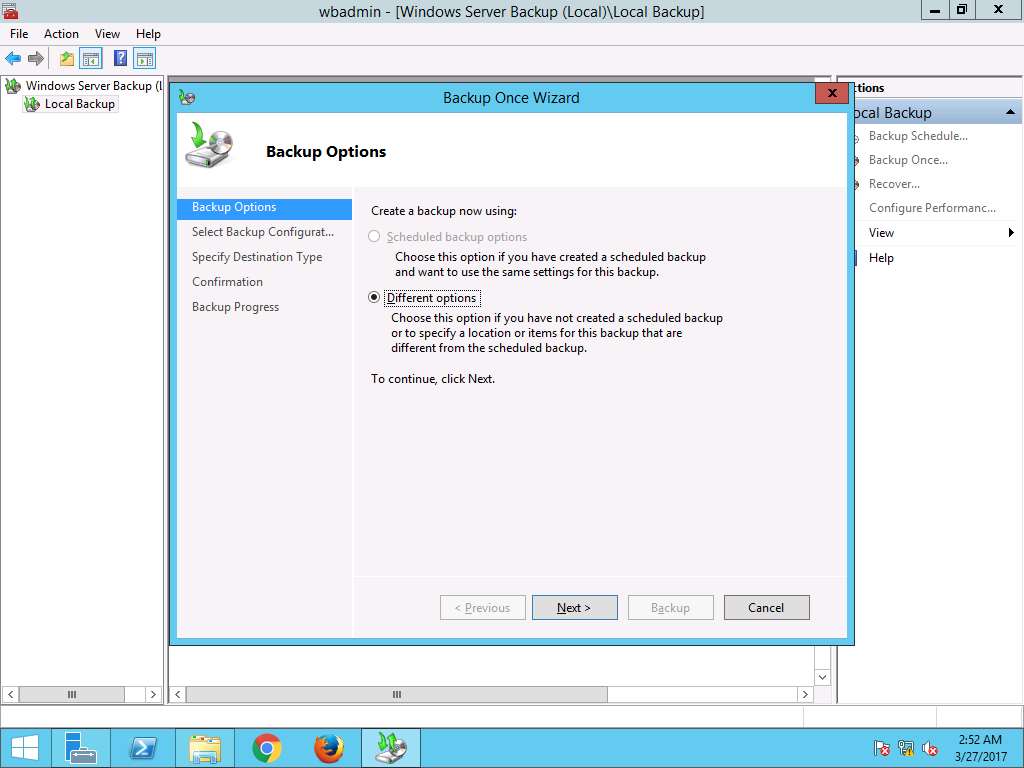Click the Forward arrow in the toolbar
1024x768 pixels.
point(36,59)
